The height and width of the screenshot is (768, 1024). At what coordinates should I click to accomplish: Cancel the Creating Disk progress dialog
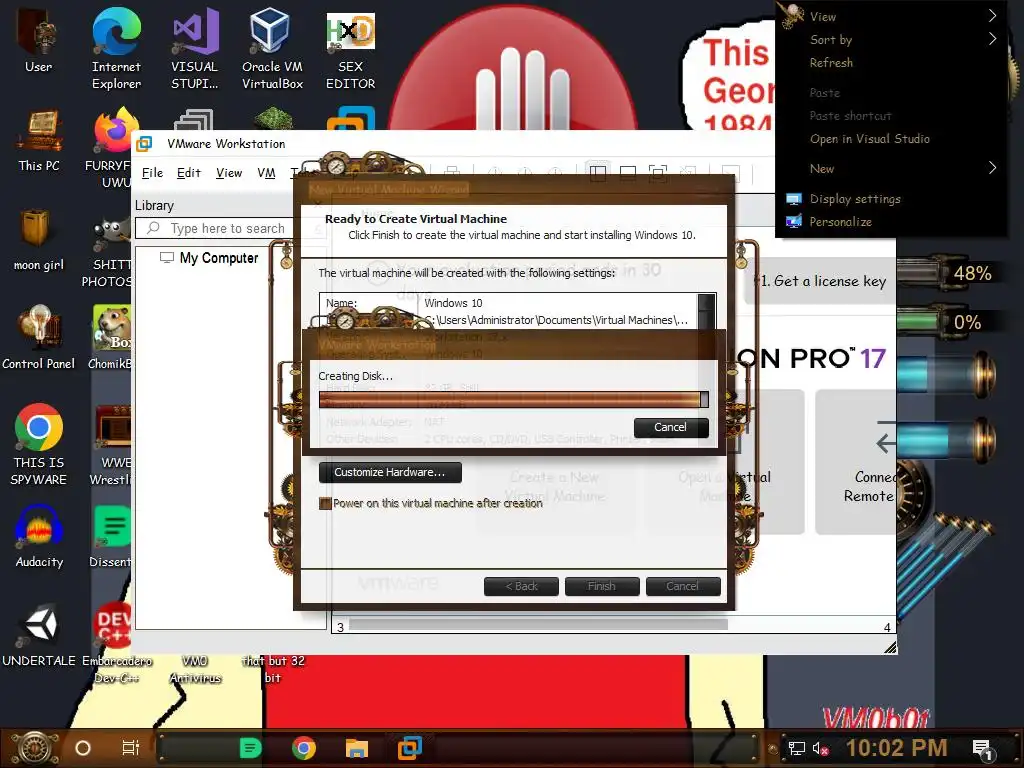(671, 427)
